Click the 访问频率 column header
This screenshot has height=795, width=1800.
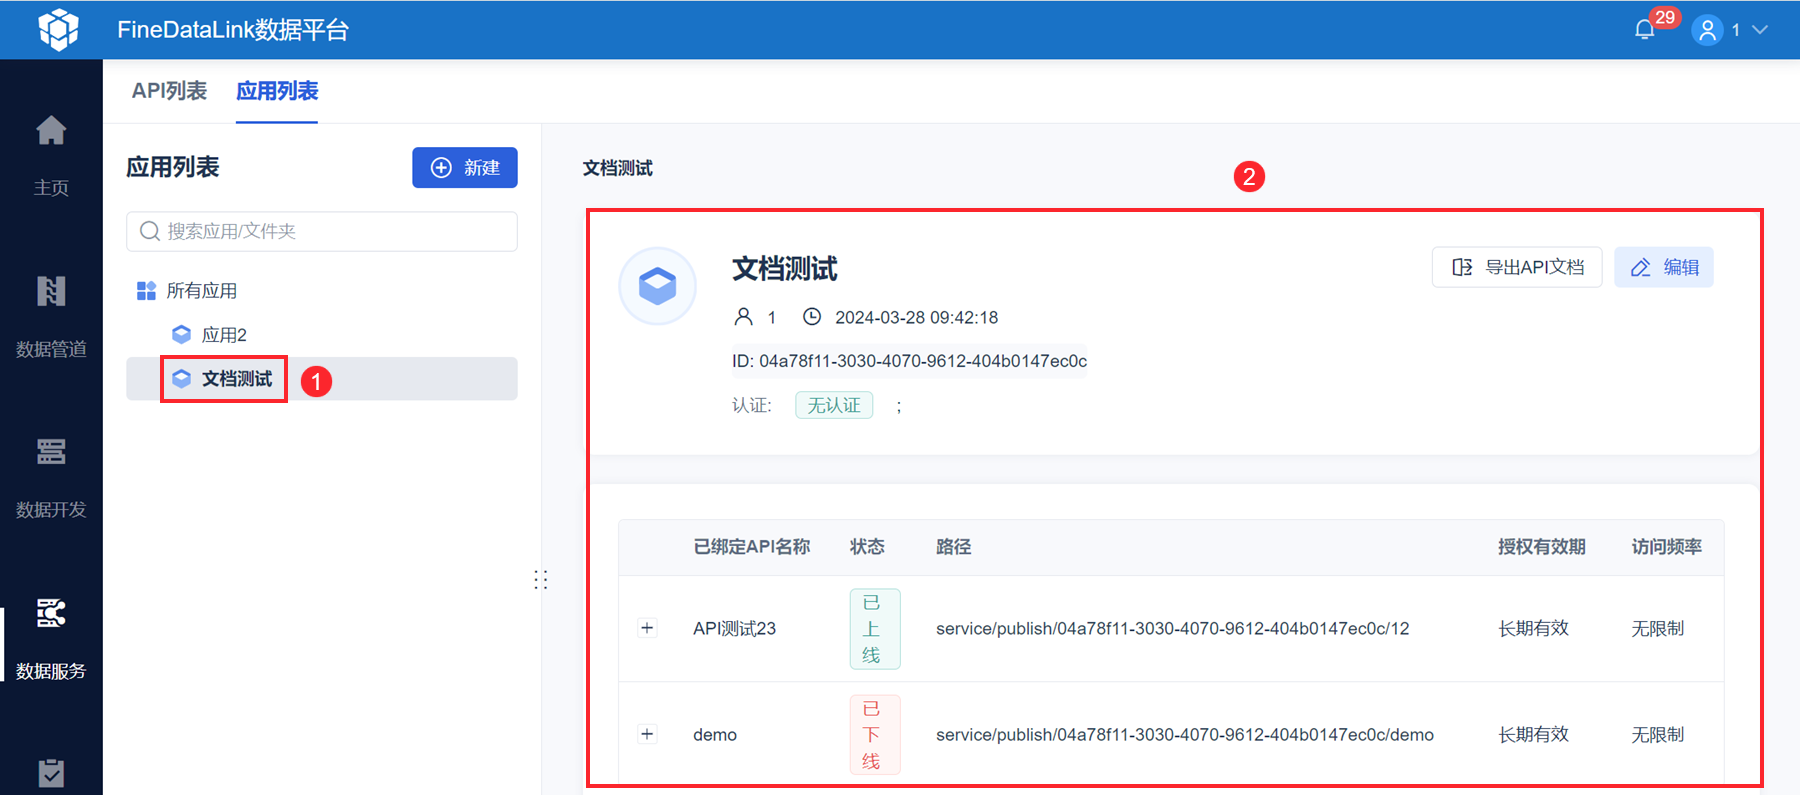point(1667,547)
